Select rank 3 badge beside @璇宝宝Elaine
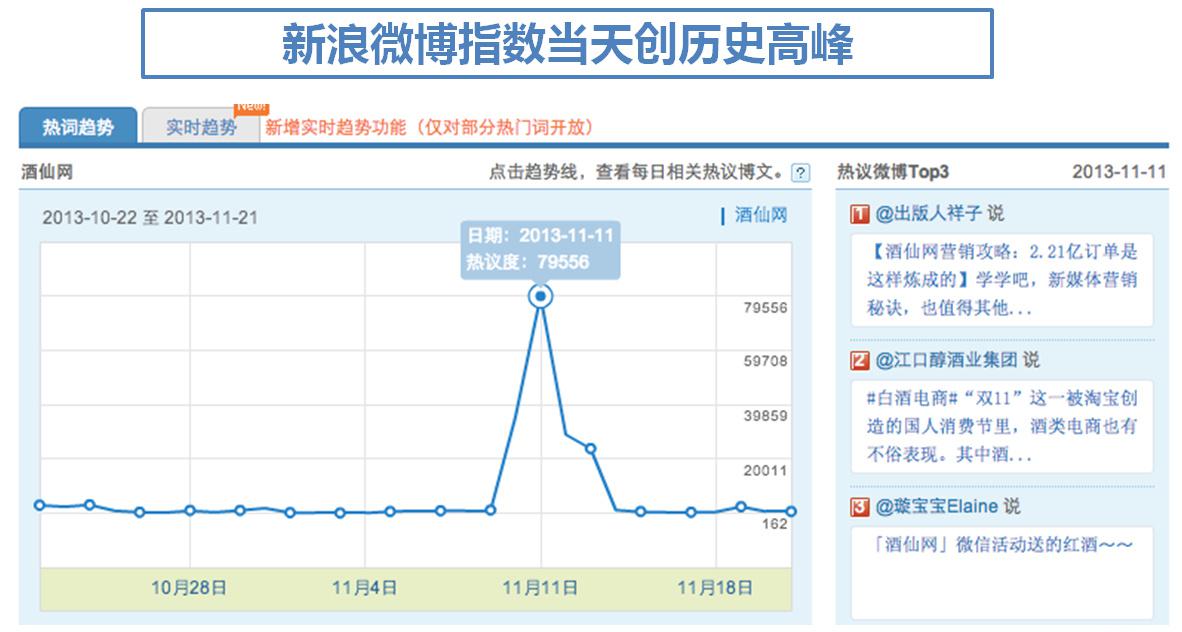Image resolution: width=1182 pixels, height=632 pixels. [x=860, y=507]
